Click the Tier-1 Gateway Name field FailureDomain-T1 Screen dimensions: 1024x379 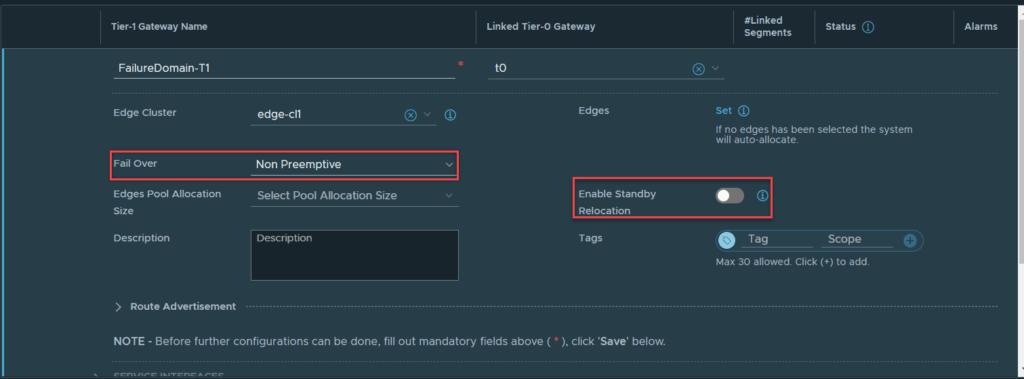click(x=284, y=68)
